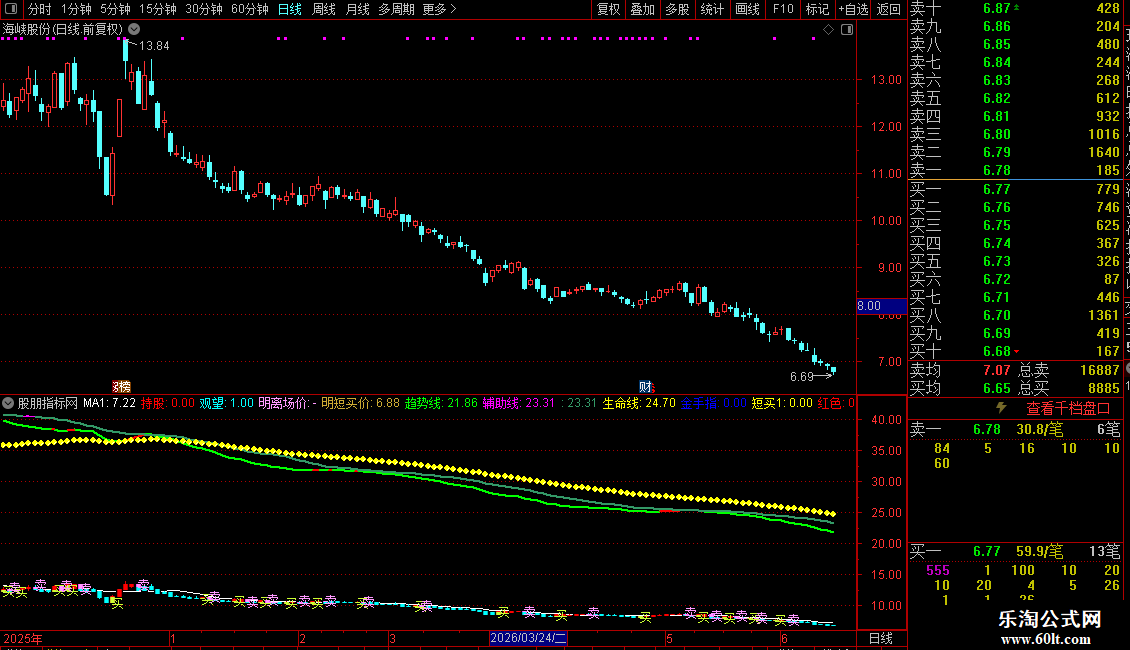The image size is (1130, 650).
Task: Click the 卖均 7.07 value
Action: 997,370
